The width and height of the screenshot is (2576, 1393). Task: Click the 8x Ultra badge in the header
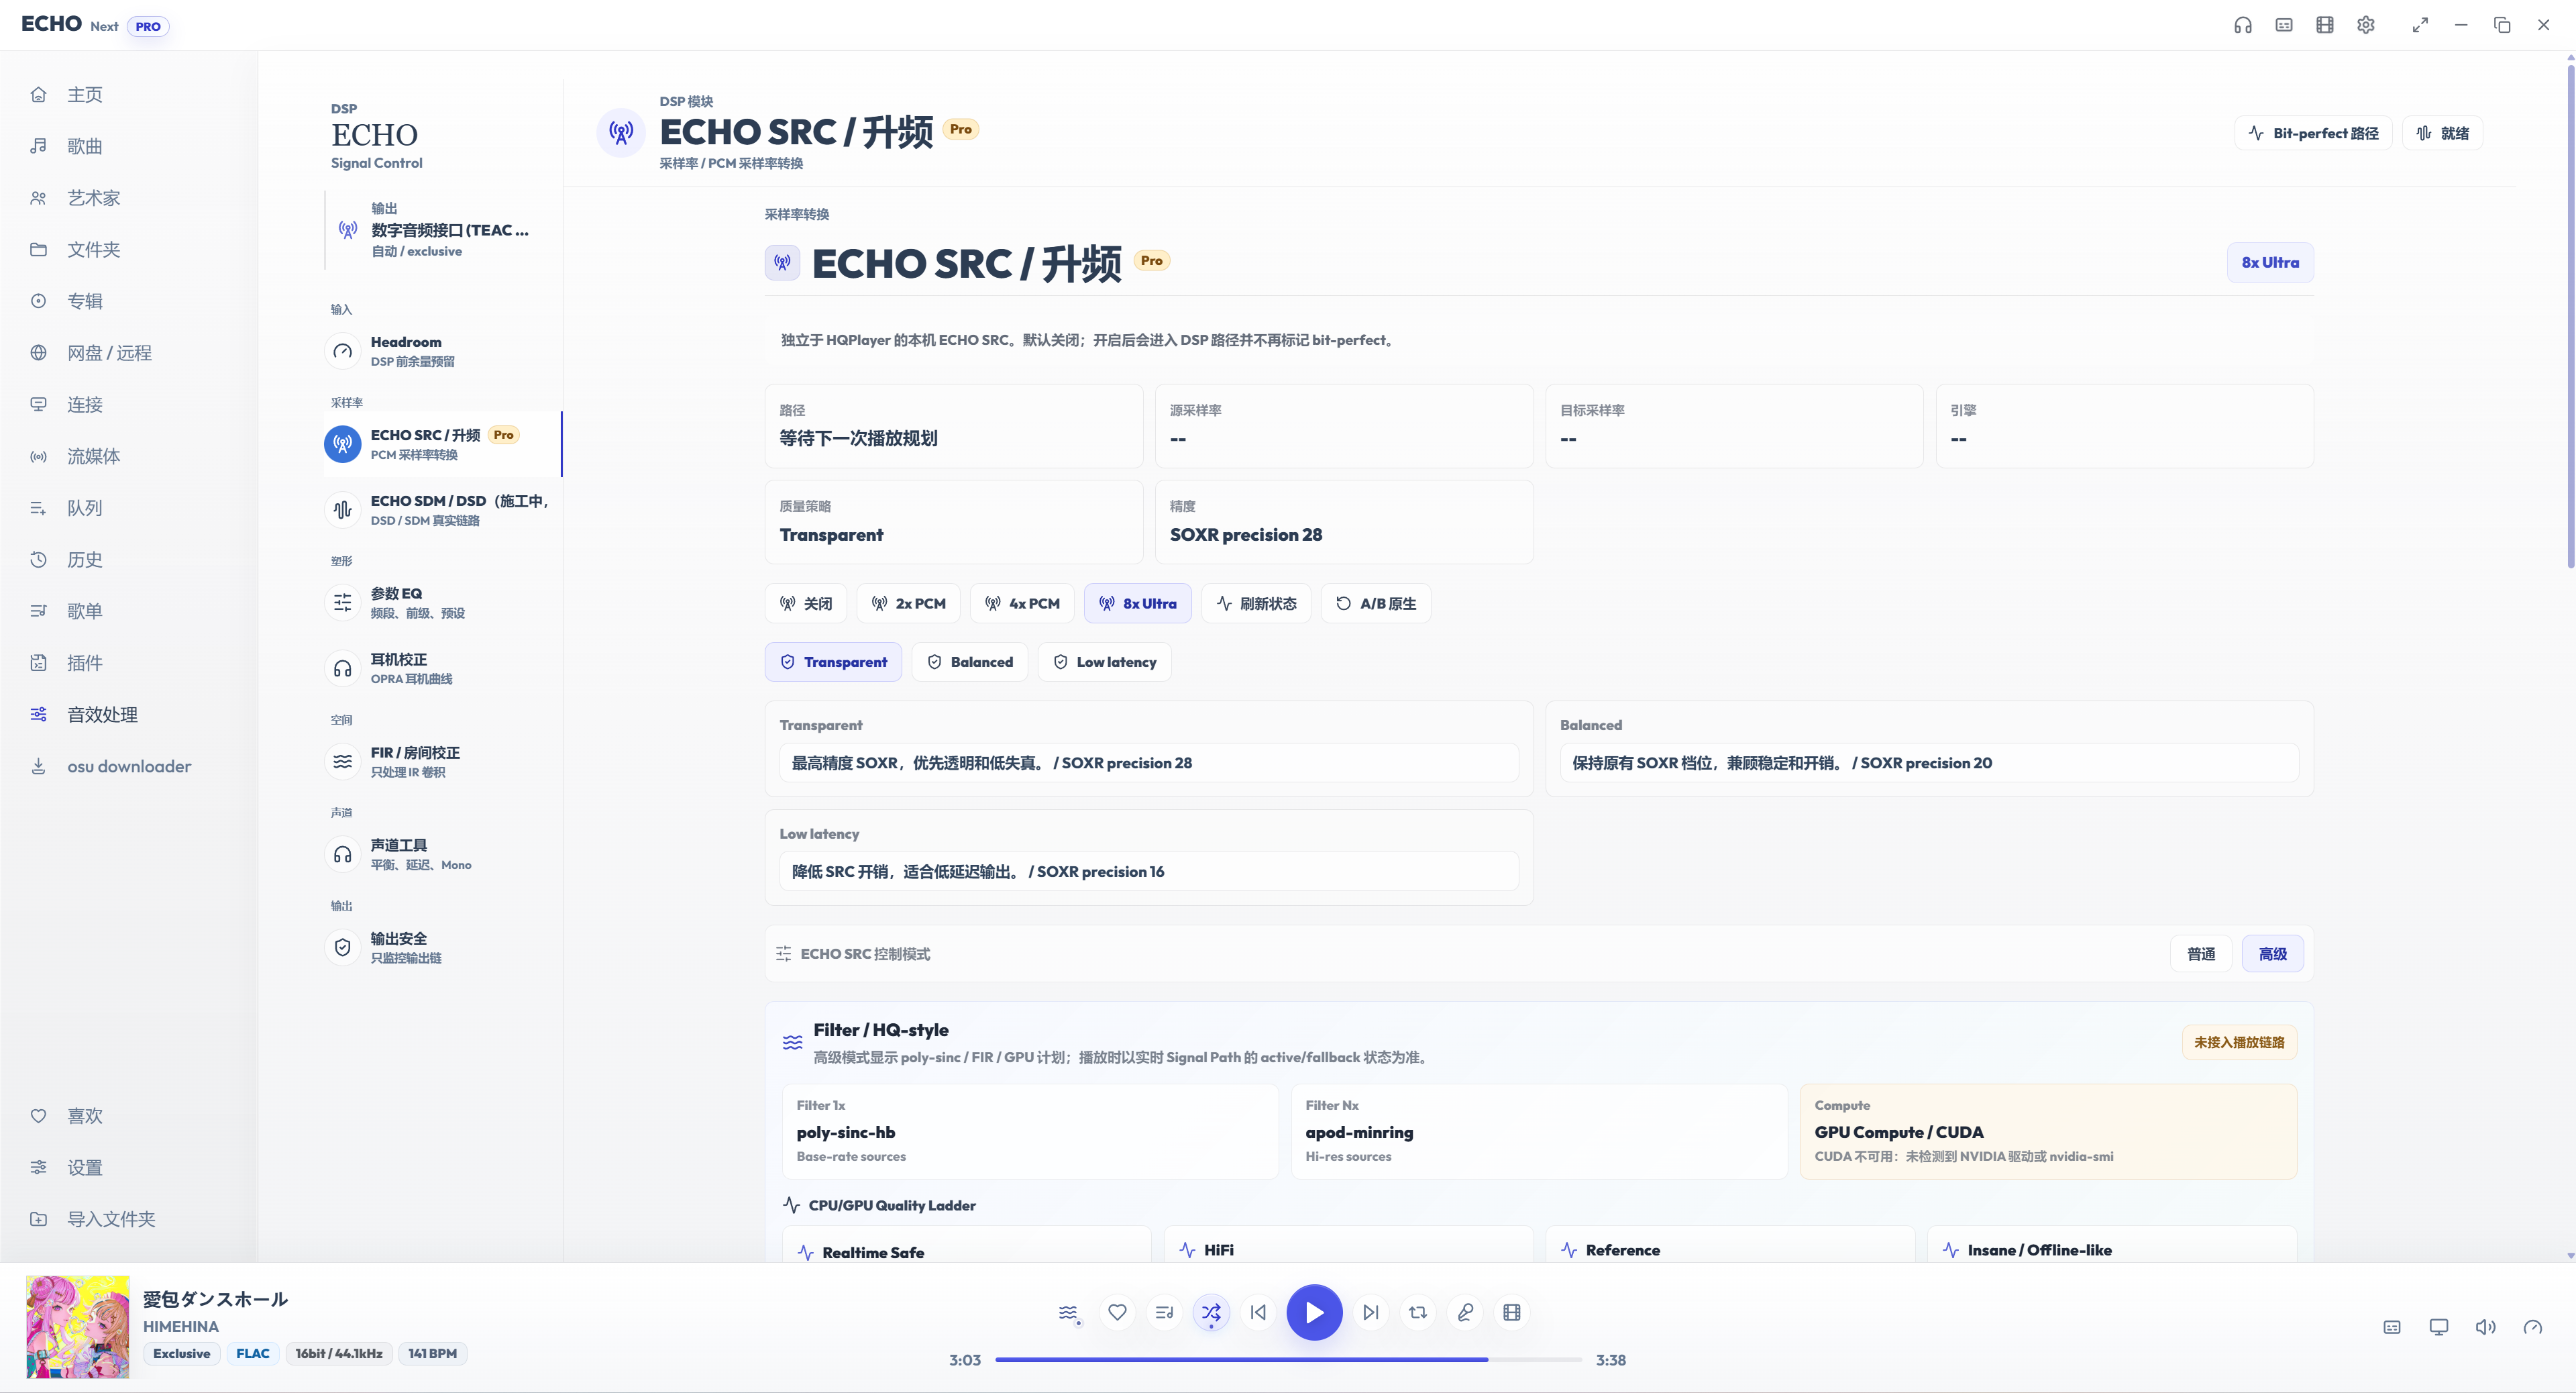[2270, 263]
